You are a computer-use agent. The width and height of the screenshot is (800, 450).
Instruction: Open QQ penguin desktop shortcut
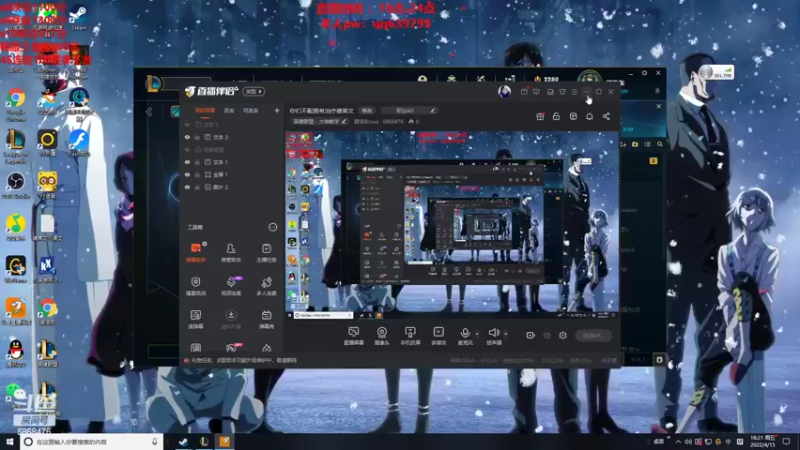tap(16, 353)
